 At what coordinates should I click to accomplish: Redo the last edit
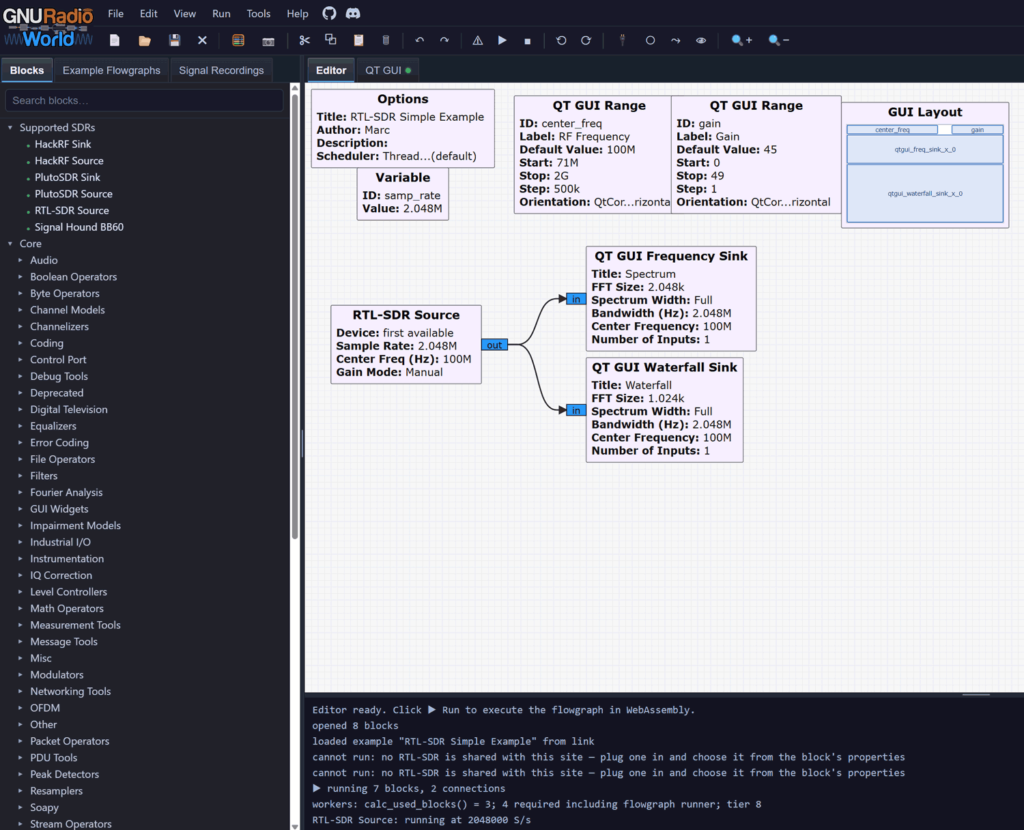445,40
